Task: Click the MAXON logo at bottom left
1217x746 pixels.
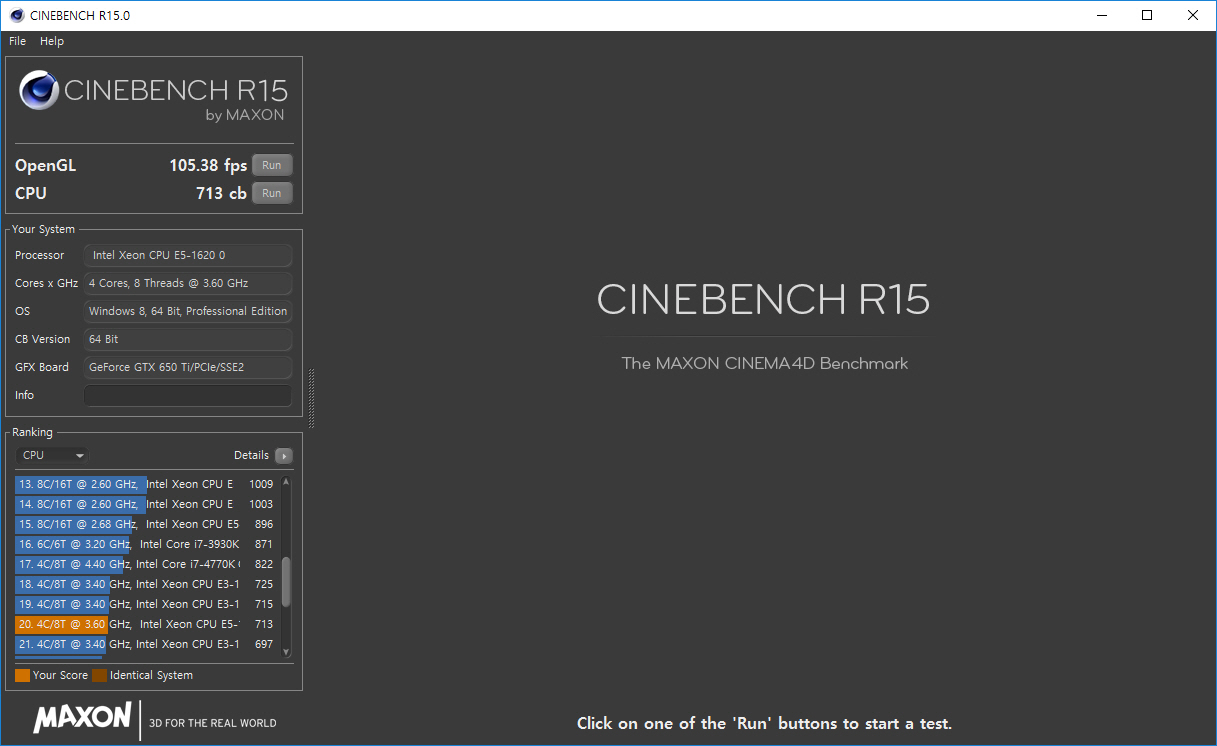Action: tap(82, 718)
